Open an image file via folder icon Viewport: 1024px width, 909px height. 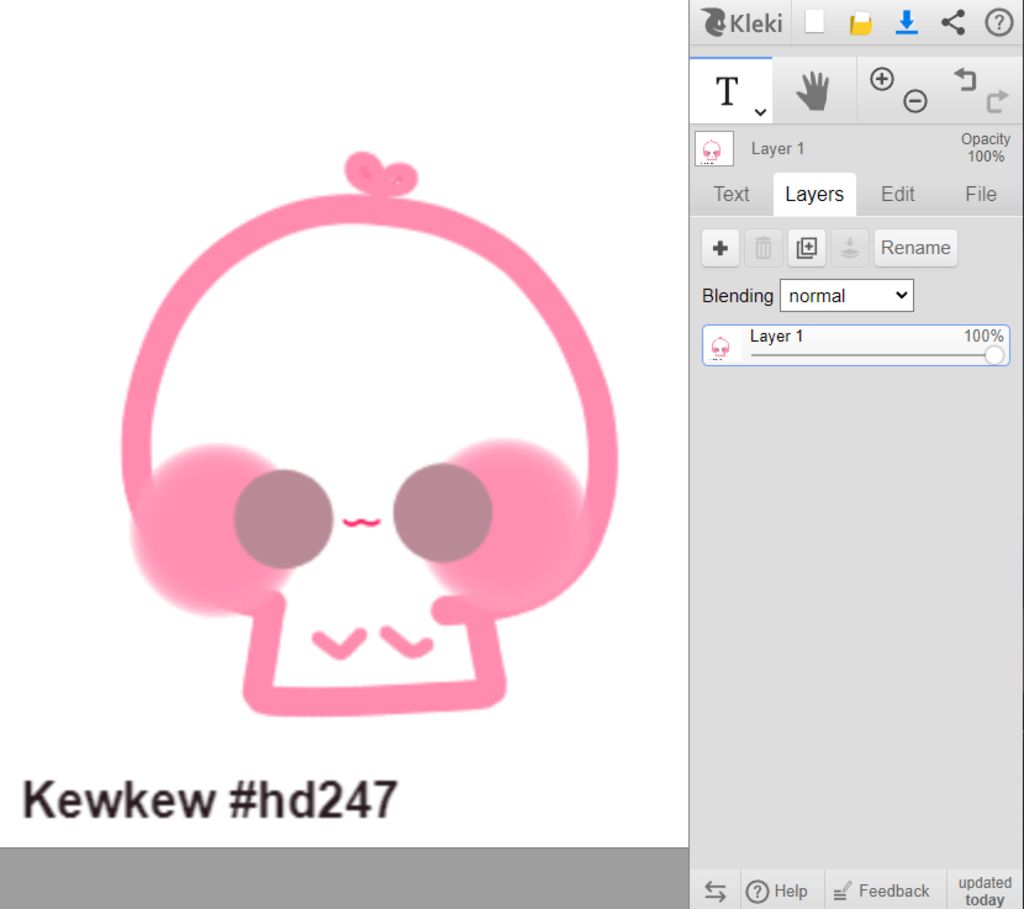[x=861, y=23]
